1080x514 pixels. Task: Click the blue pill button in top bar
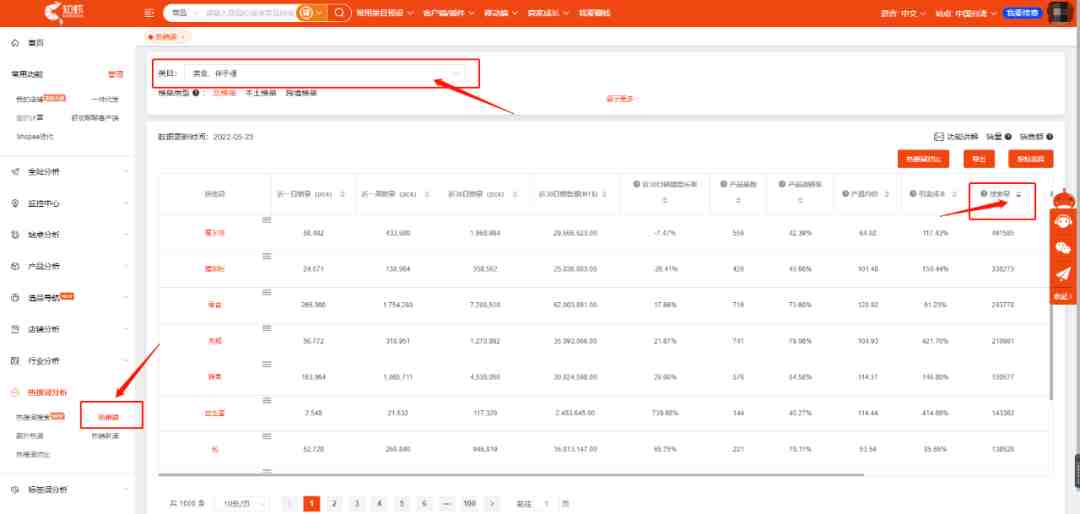1022,12
